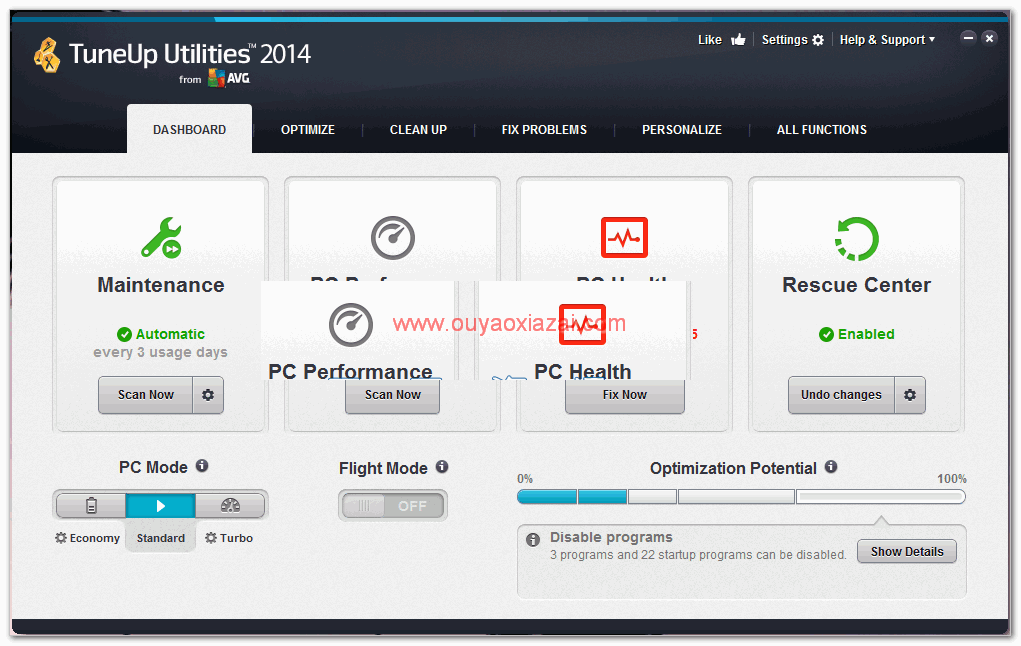This screenshot has width=1021, height=646.
Task: Open the Settings menu in title bar
Action: click(792, 40)
